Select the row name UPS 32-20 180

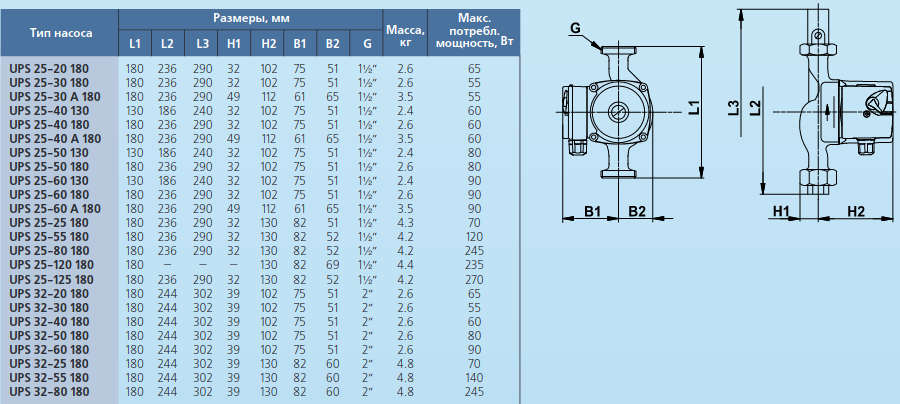pos(49,294)
